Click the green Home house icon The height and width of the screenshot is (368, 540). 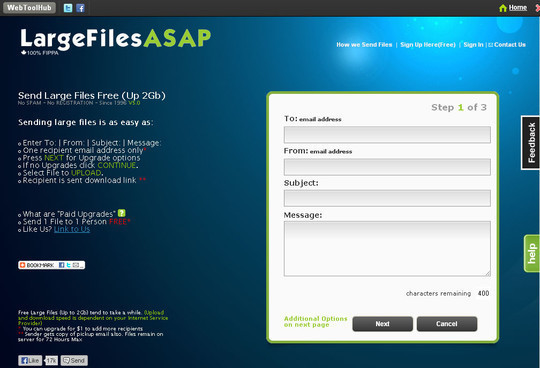click(503, 8)
